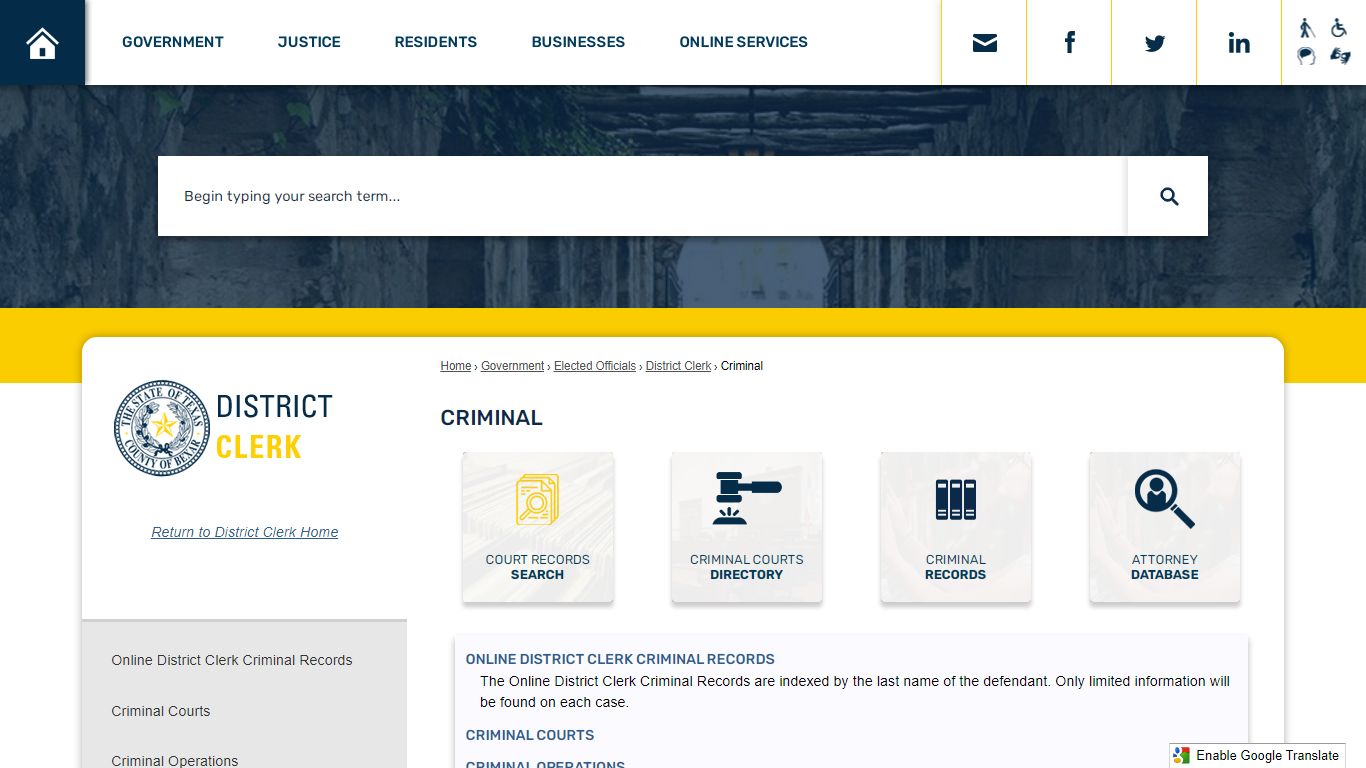Click Elected Officials in the breadcrumb
The height and width of the screenshot is (768, 1366).
(595, 366)
